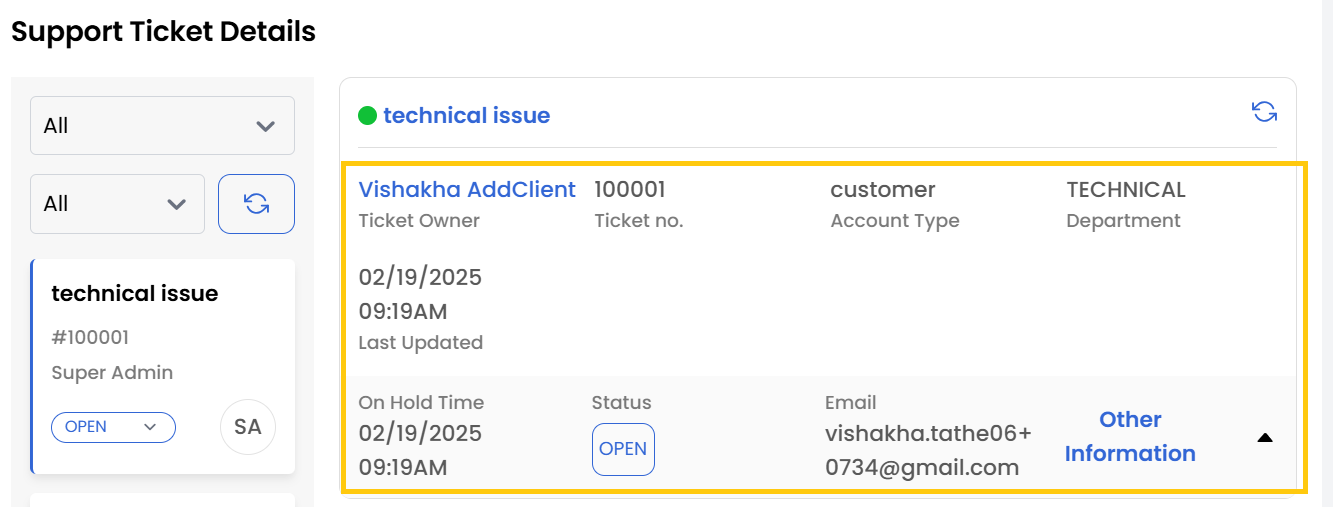Change ticket status via OPEN dropdown pill
1333x507 pixels.
pyautogui.click(x=113, y=427)
